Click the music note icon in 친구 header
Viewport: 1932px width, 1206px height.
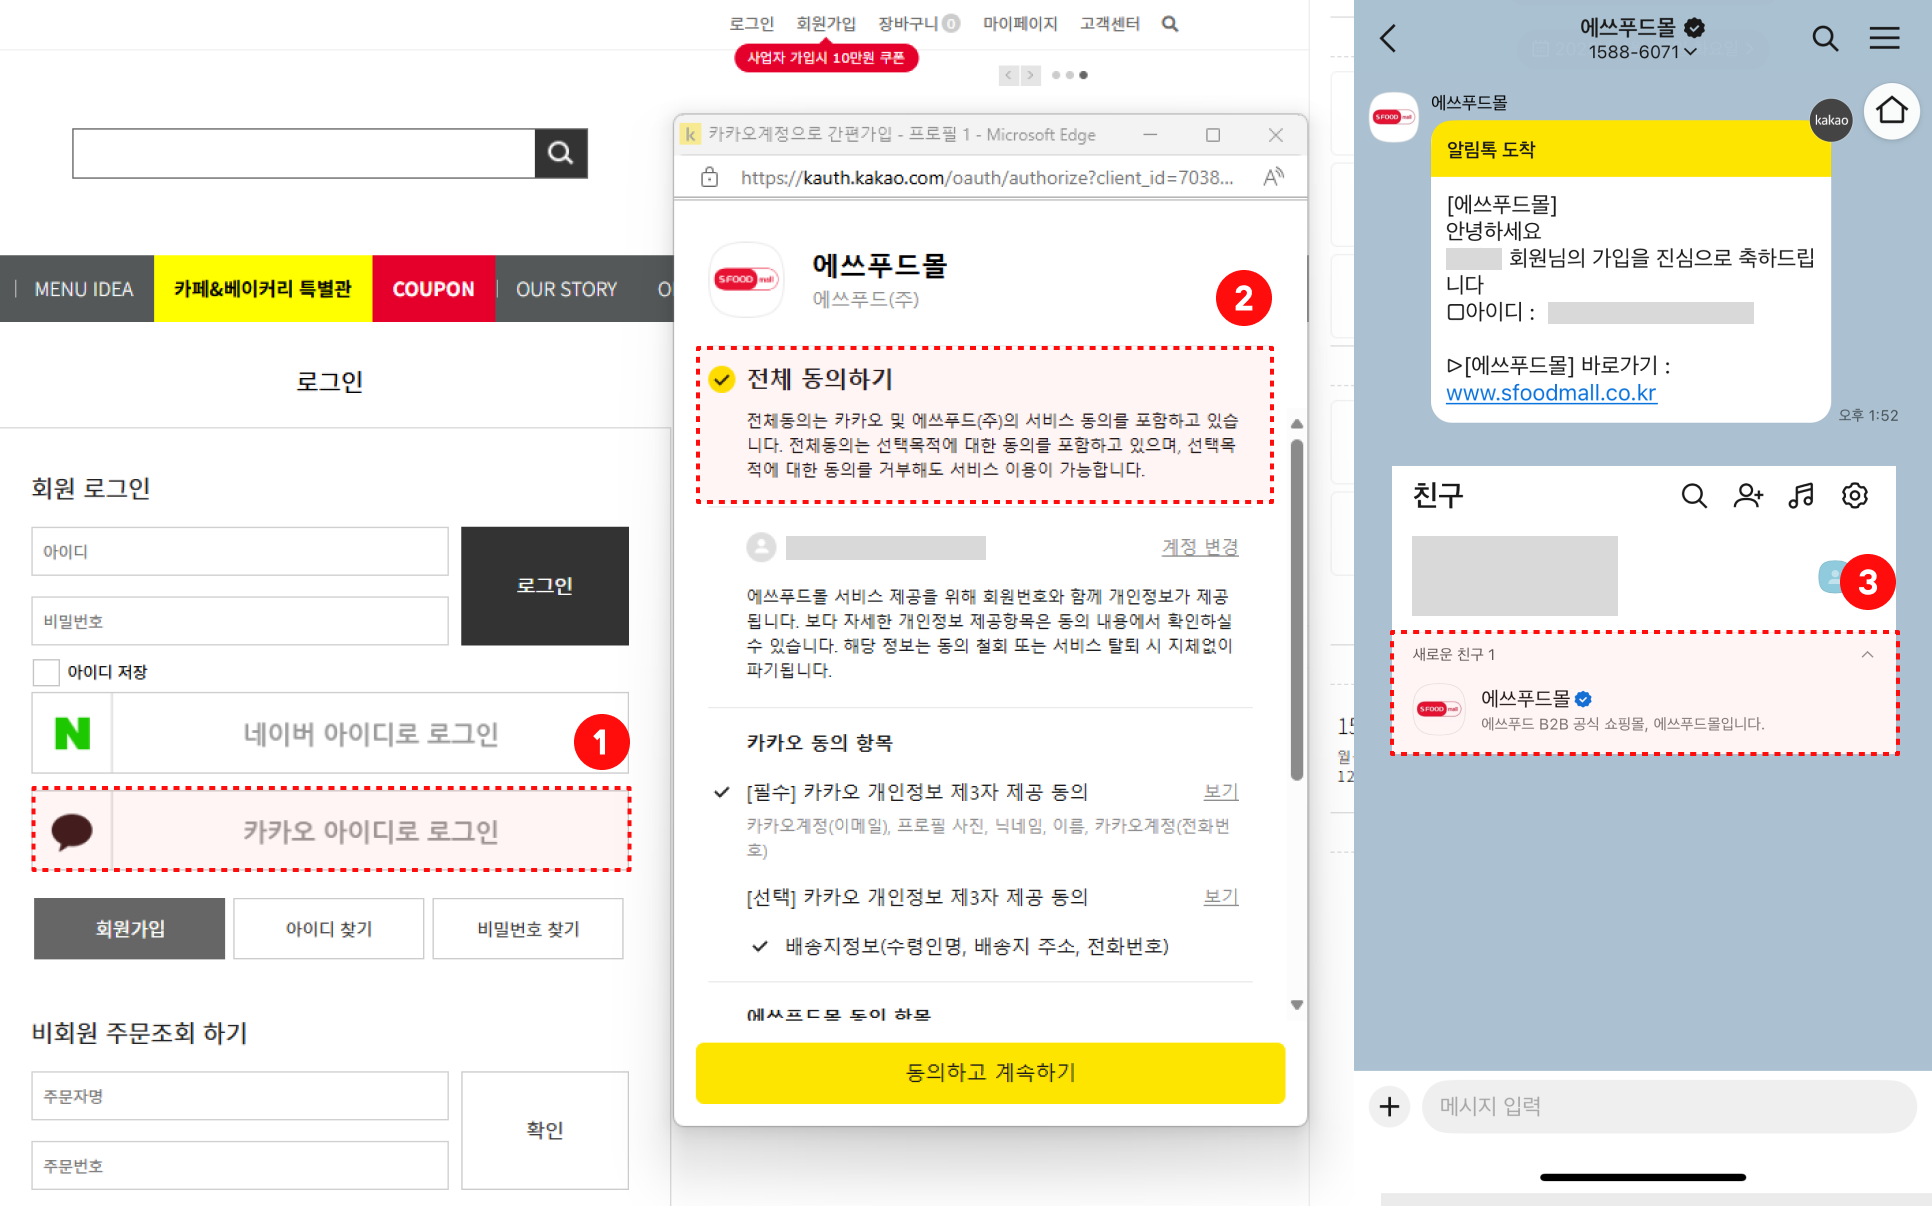pos(1801,495)
